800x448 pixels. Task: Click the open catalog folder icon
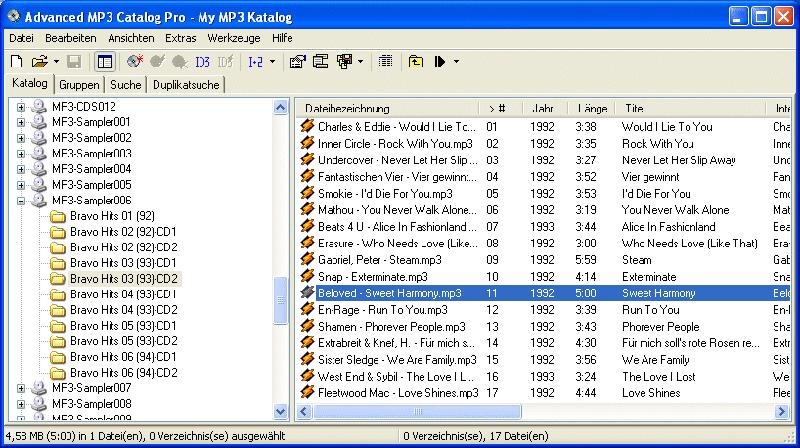tap(38, 62)
